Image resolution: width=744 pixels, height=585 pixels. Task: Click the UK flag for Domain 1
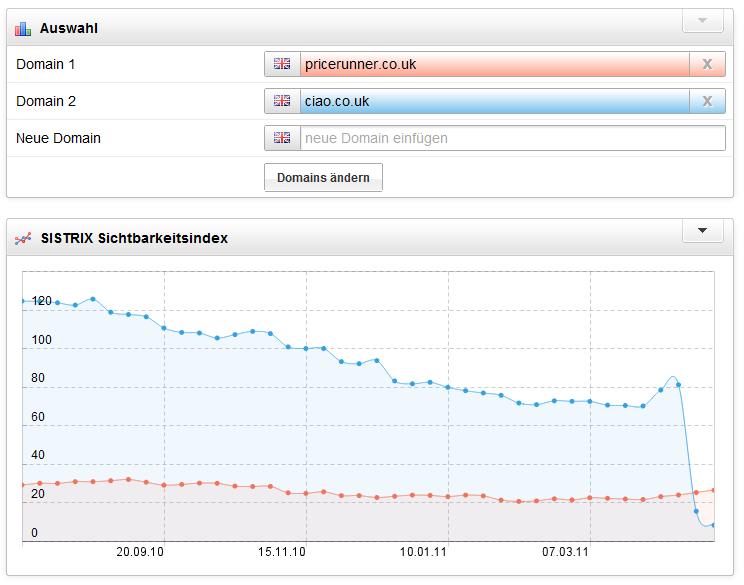click(x=282, y=64)
